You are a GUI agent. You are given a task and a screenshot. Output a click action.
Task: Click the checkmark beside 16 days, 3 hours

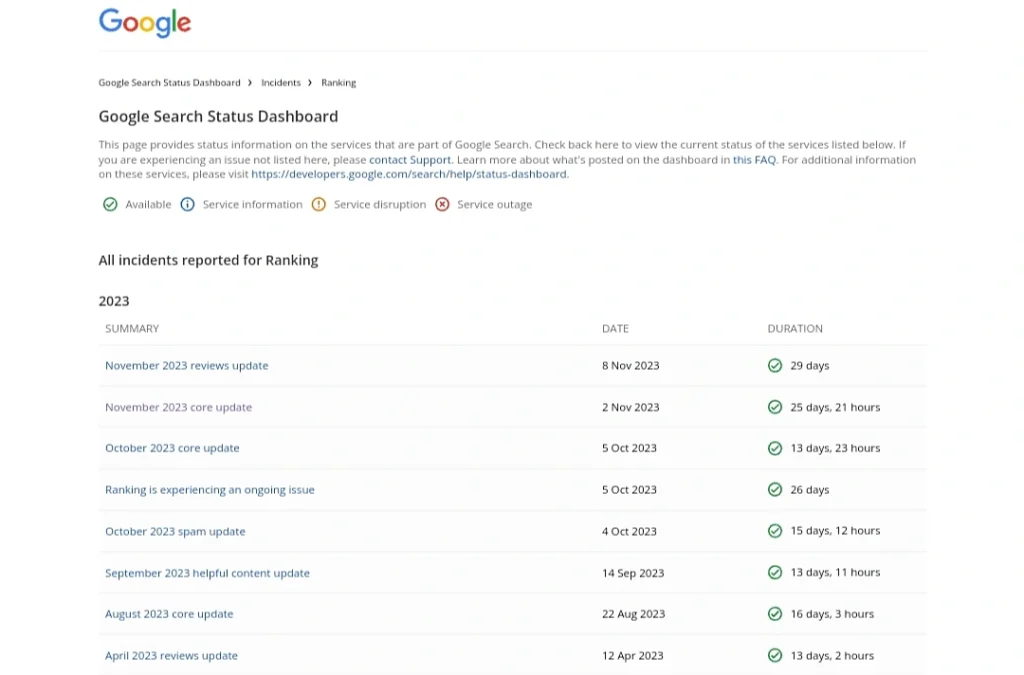click(775, 614)
